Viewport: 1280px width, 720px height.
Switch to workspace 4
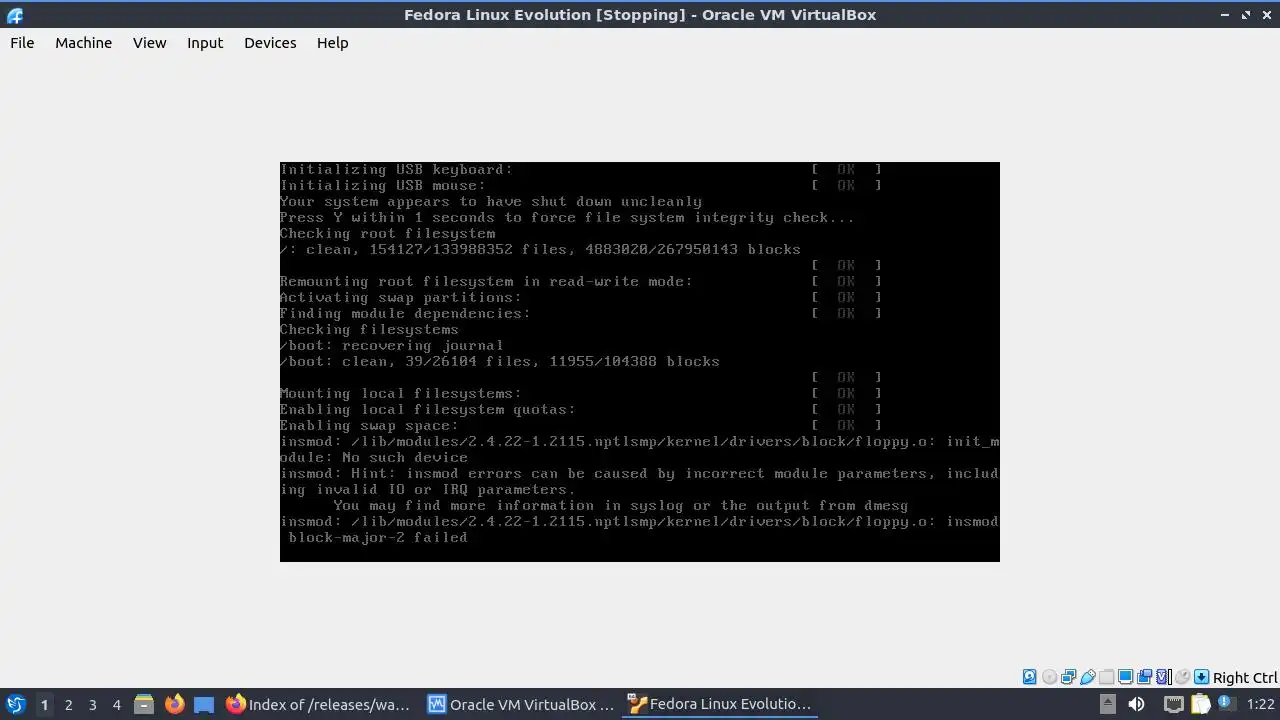coord(116,704)
